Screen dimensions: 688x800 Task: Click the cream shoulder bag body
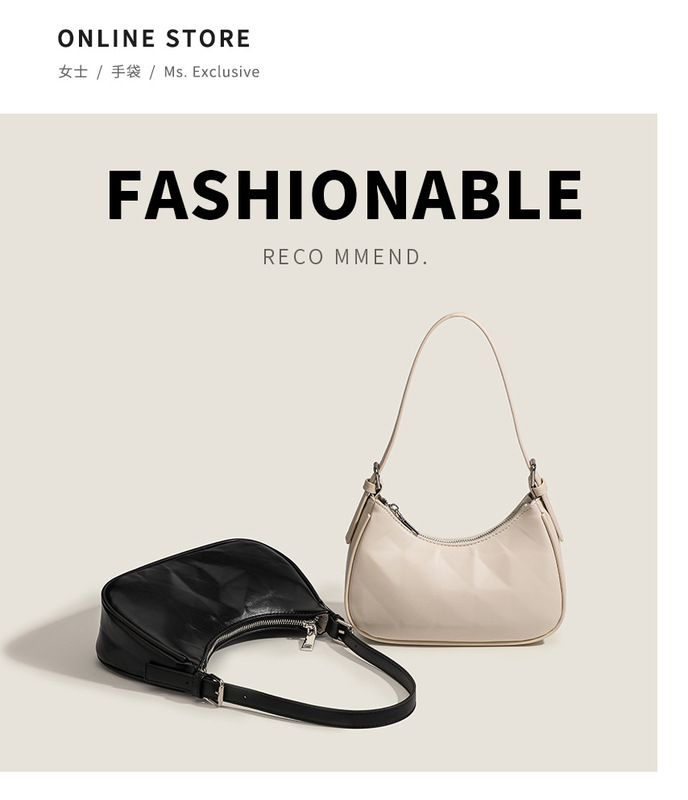(455, 582)
